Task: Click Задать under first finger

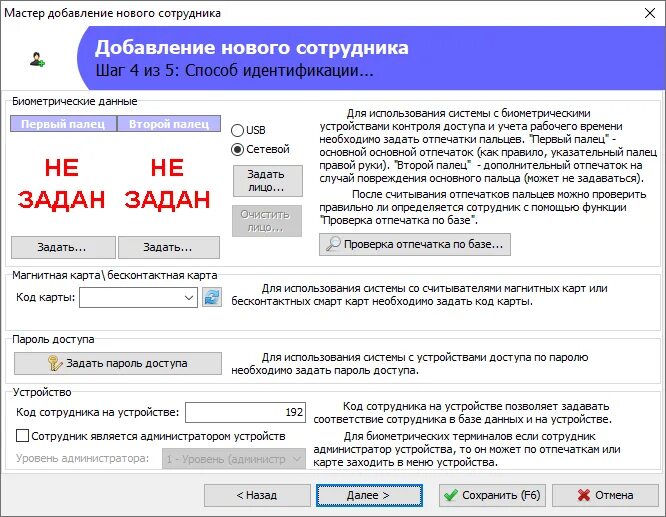Action: pos(63,247)
